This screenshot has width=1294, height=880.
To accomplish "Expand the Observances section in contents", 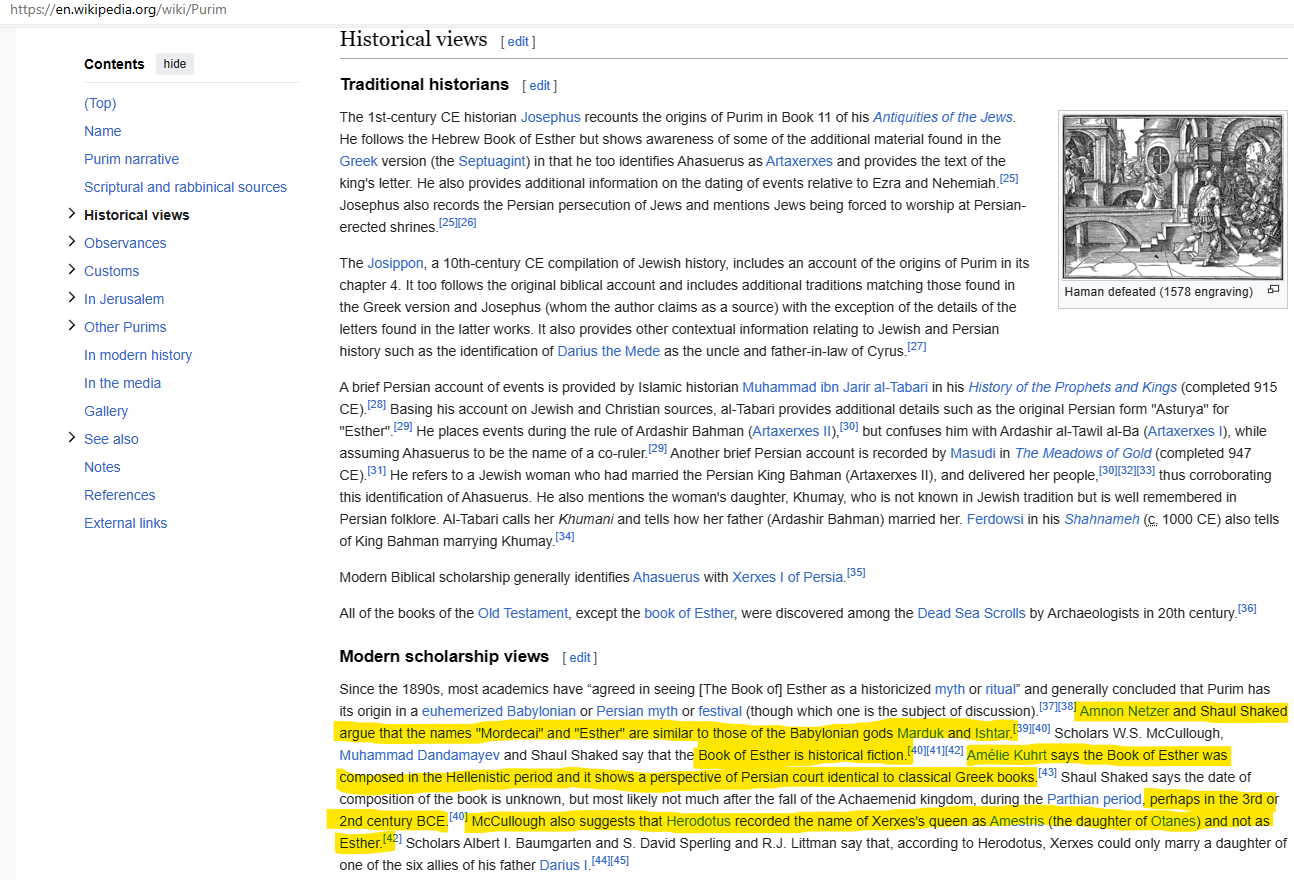I will pyautogui.click(x=71, y=242).
